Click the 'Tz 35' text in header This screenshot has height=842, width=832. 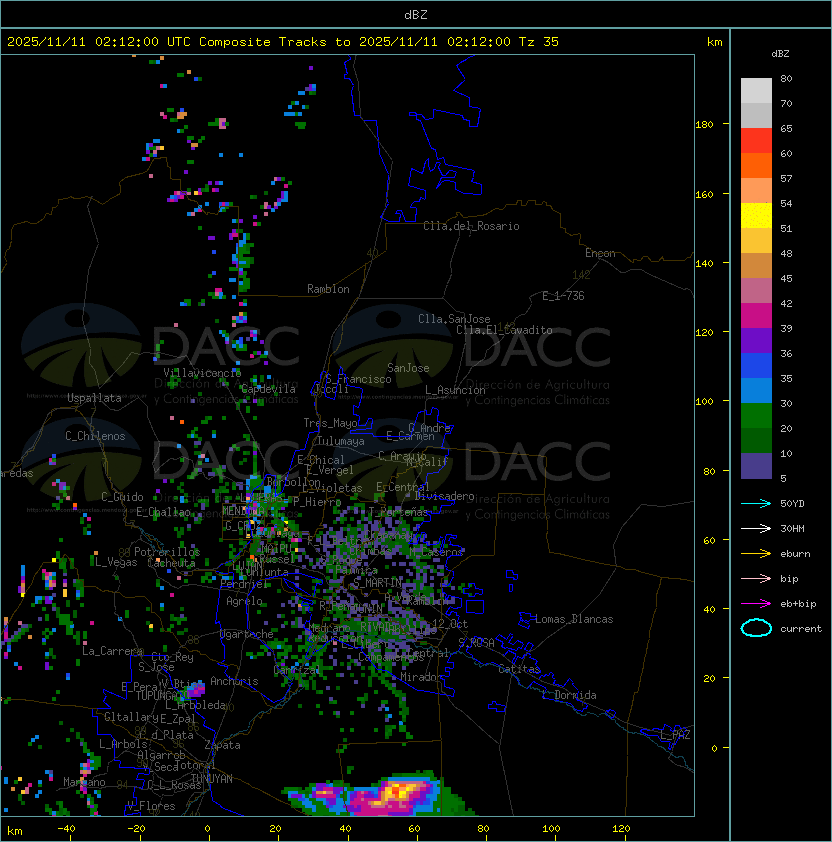(539, 41)
